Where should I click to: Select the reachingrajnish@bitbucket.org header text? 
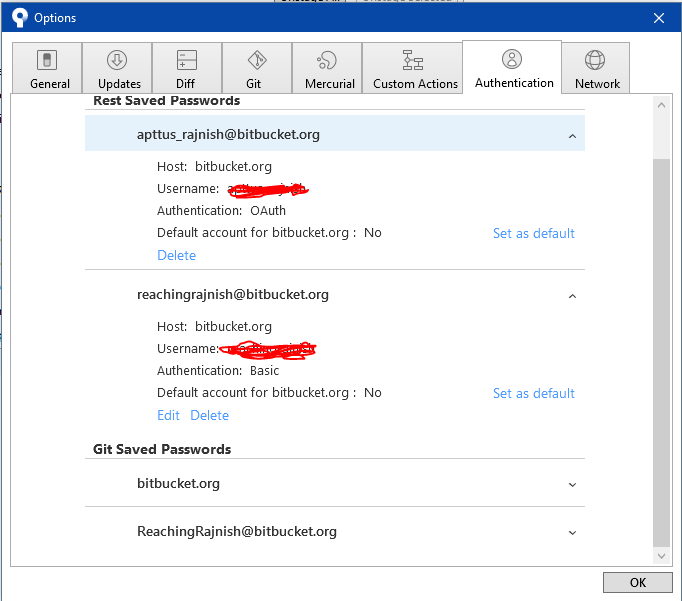(233, 294)
